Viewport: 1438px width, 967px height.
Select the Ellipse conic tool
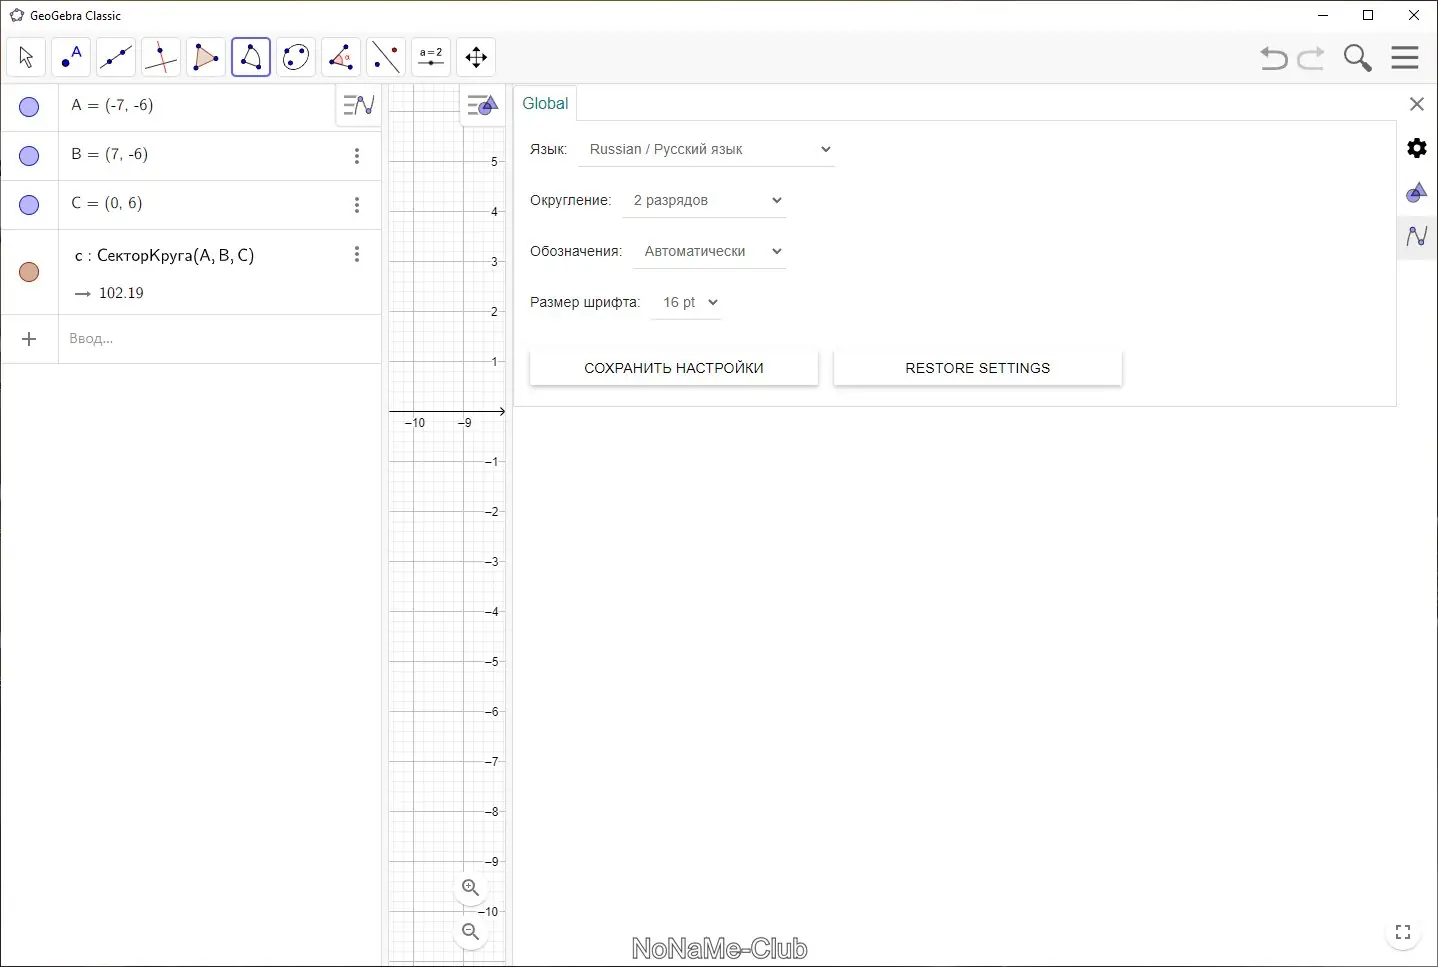[x=296, y=57]
